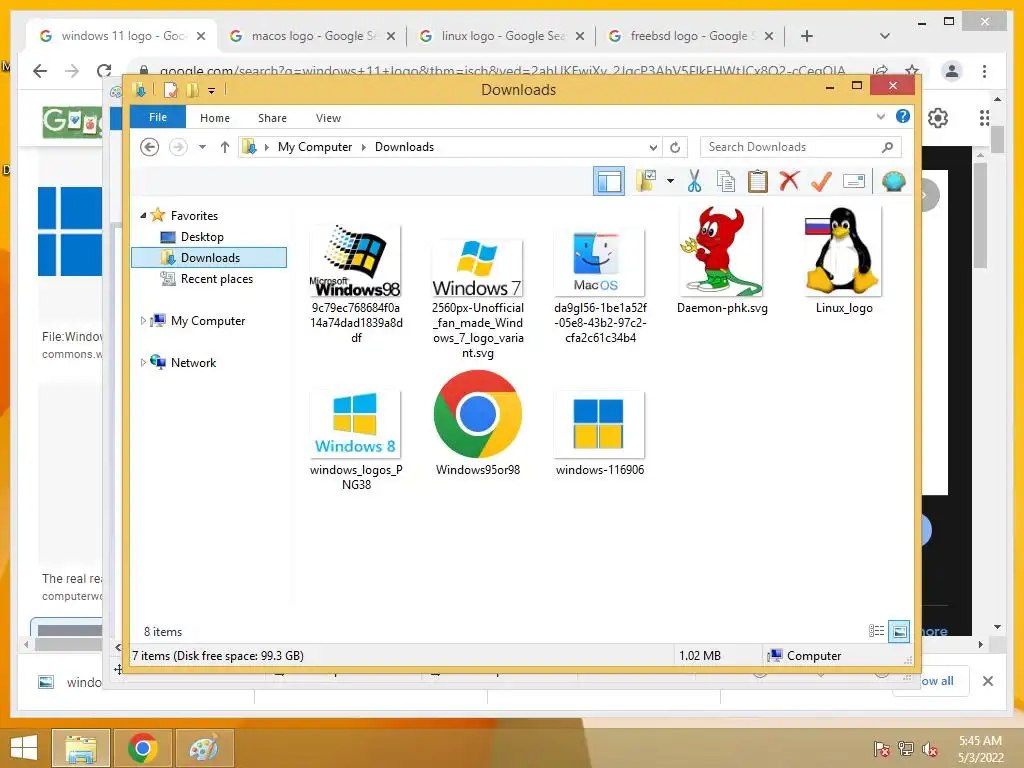Image resolution: width=1024 pixels, height=768 pixels.
Task: Switch to details view in status bar
Action: coord(876,631)
